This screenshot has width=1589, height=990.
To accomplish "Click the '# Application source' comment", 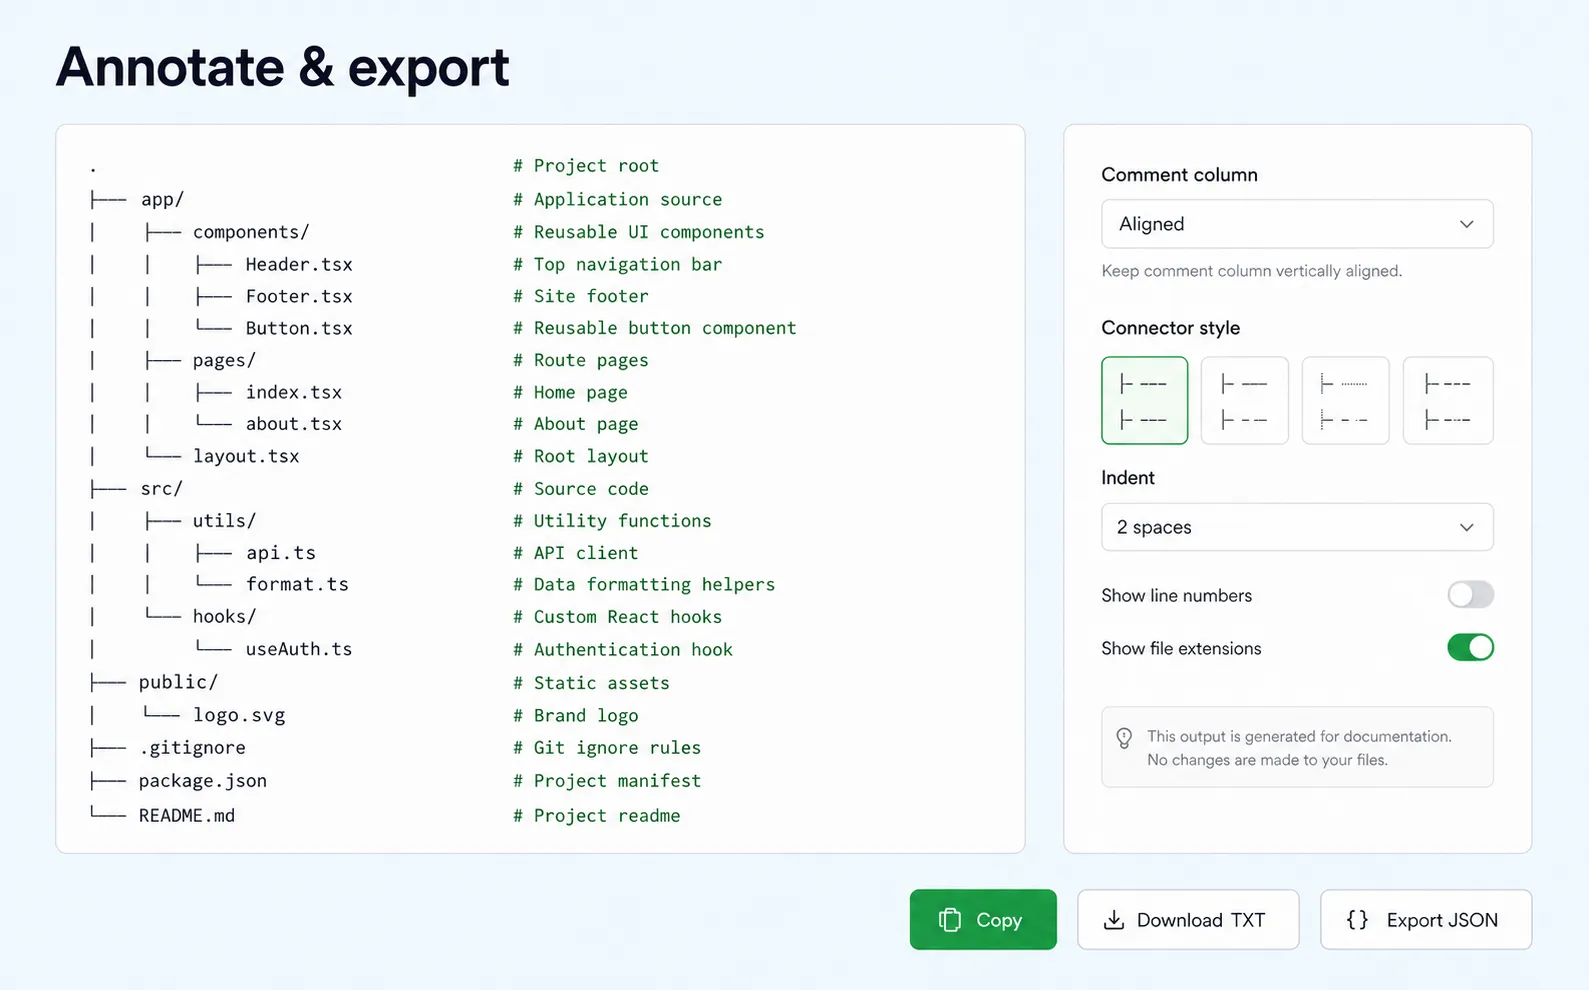I will coord(617,199).
